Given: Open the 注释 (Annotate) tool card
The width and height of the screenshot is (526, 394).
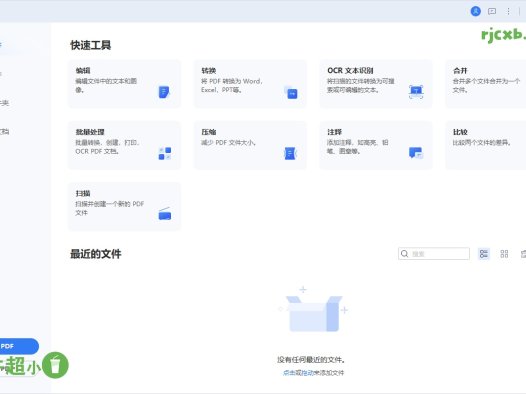Looking at the screenshot, I should (376, 145).
